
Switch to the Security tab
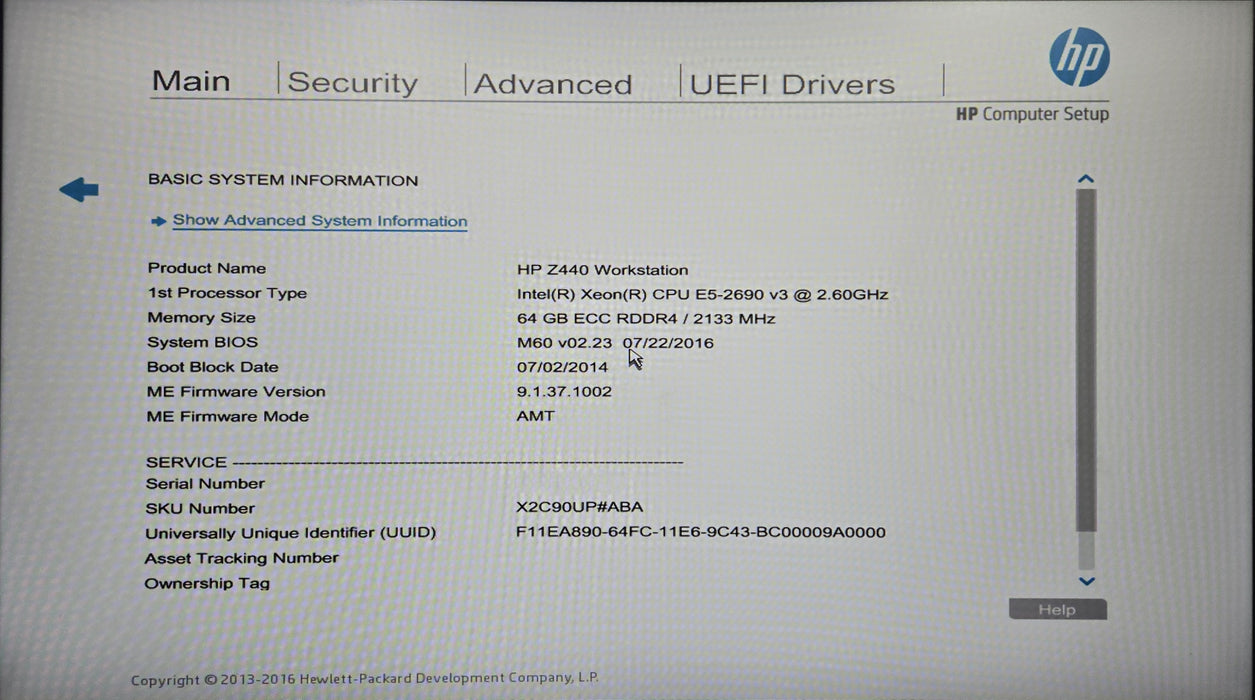click(x=353, y=83)
